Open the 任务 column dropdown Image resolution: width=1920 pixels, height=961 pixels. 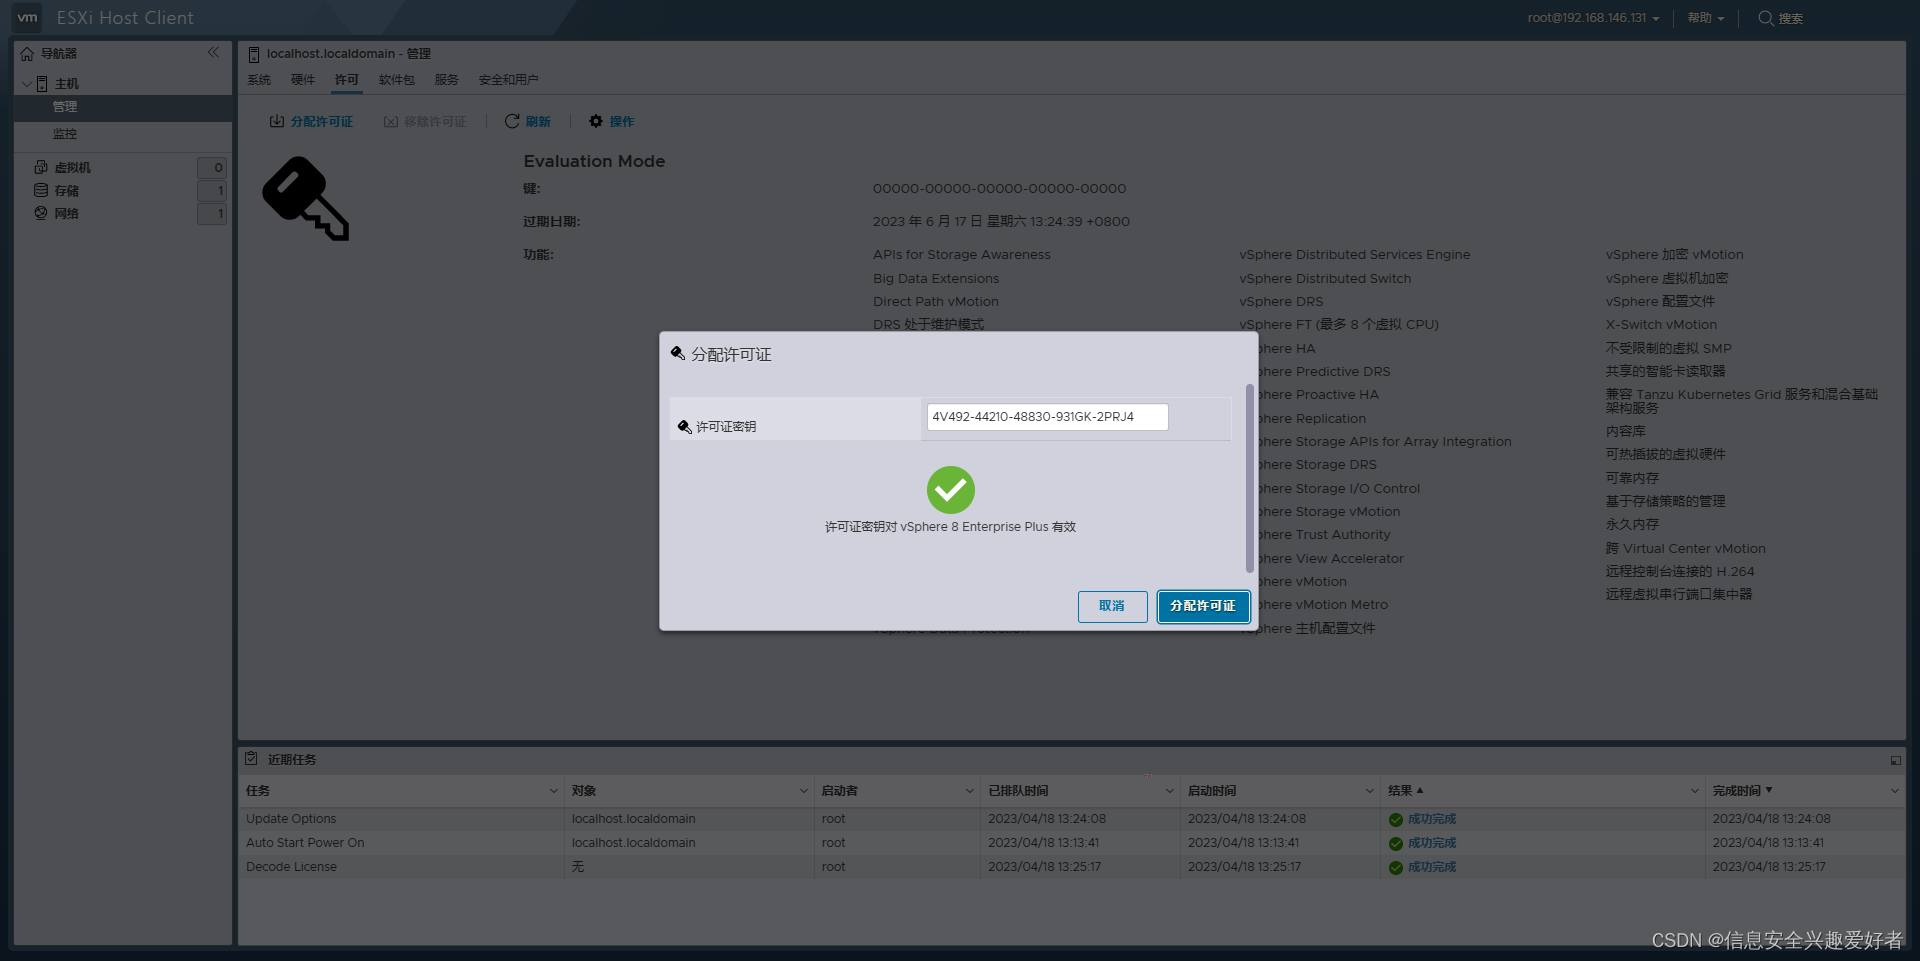[x=554, y=791]
